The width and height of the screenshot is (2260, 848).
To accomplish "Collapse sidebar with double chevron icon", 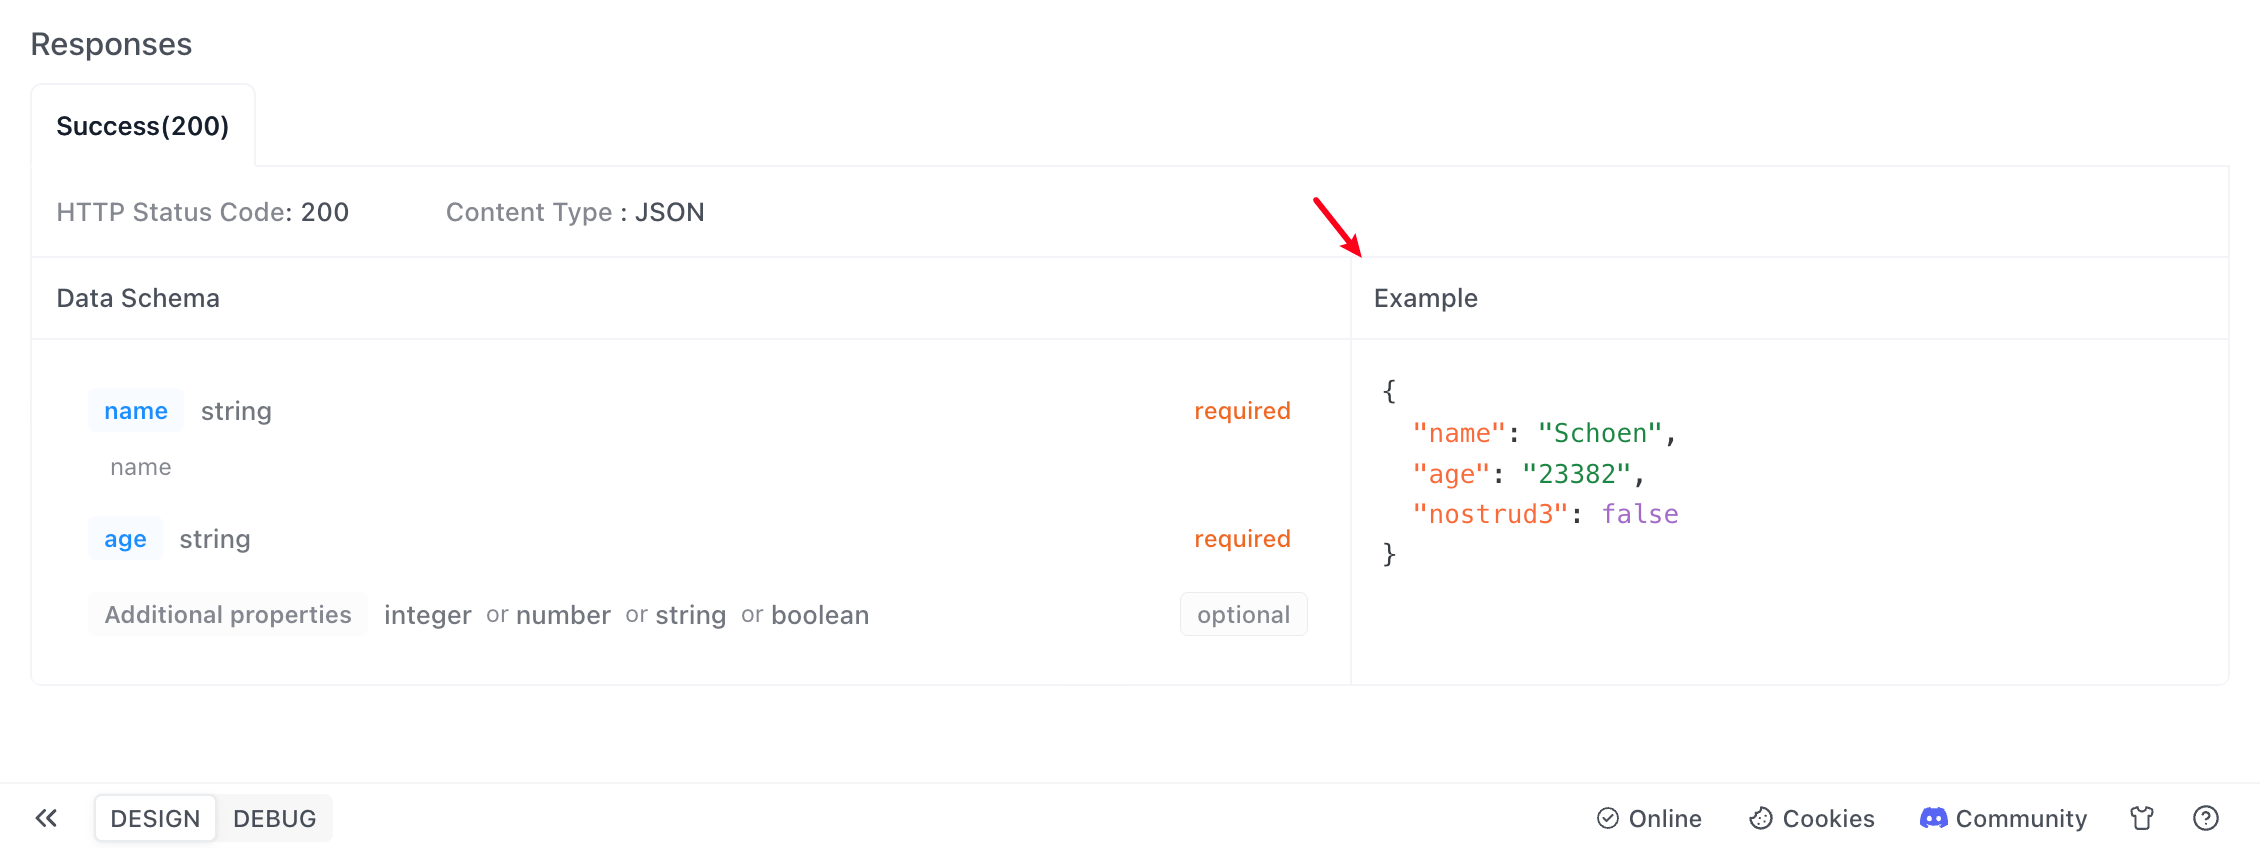I will (46, 818).
